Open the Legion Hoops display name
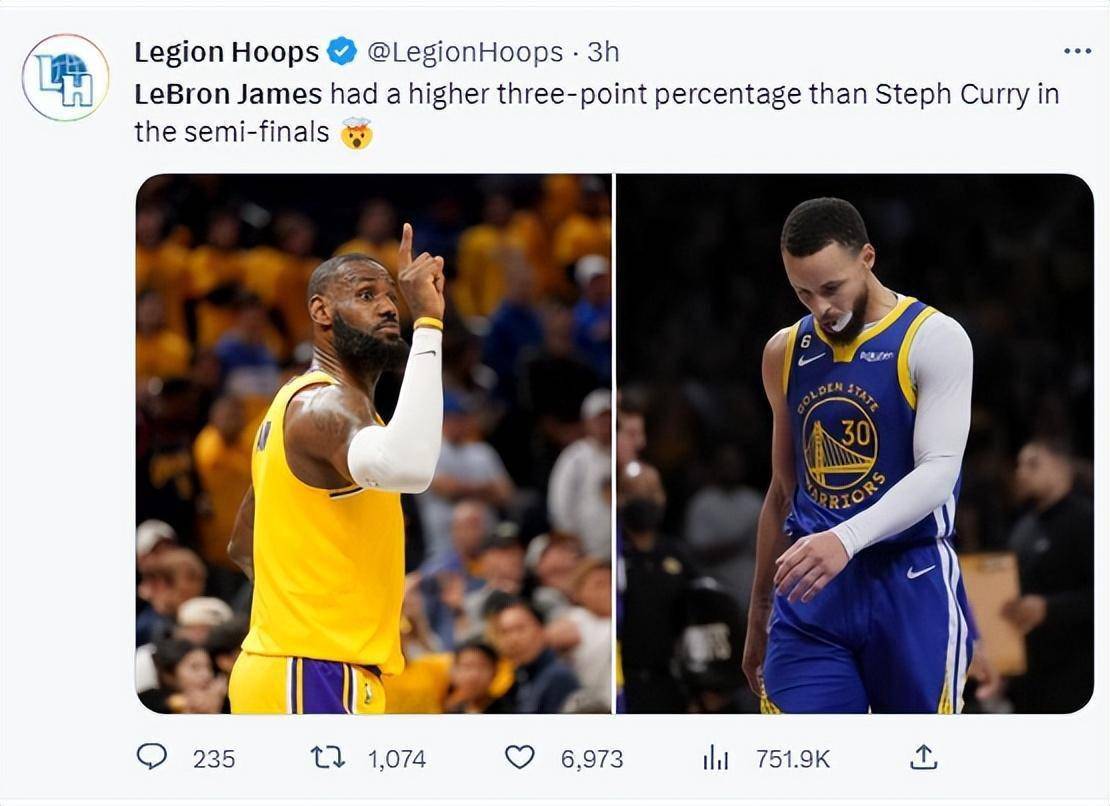The width and height of the screenshot is (1110, 806). pos(227,52)
